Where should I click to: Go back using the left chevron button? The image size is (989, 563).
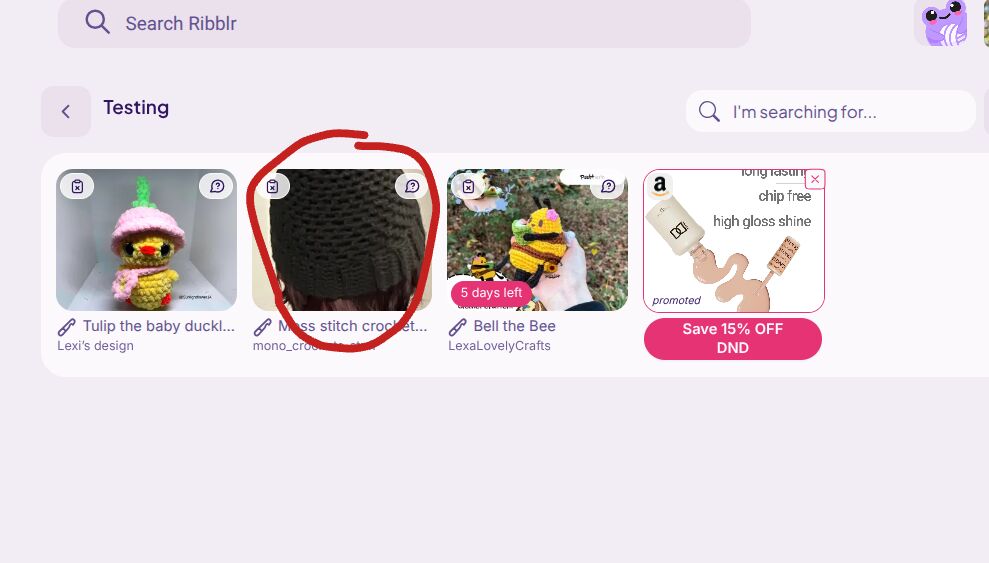point(66,112)
